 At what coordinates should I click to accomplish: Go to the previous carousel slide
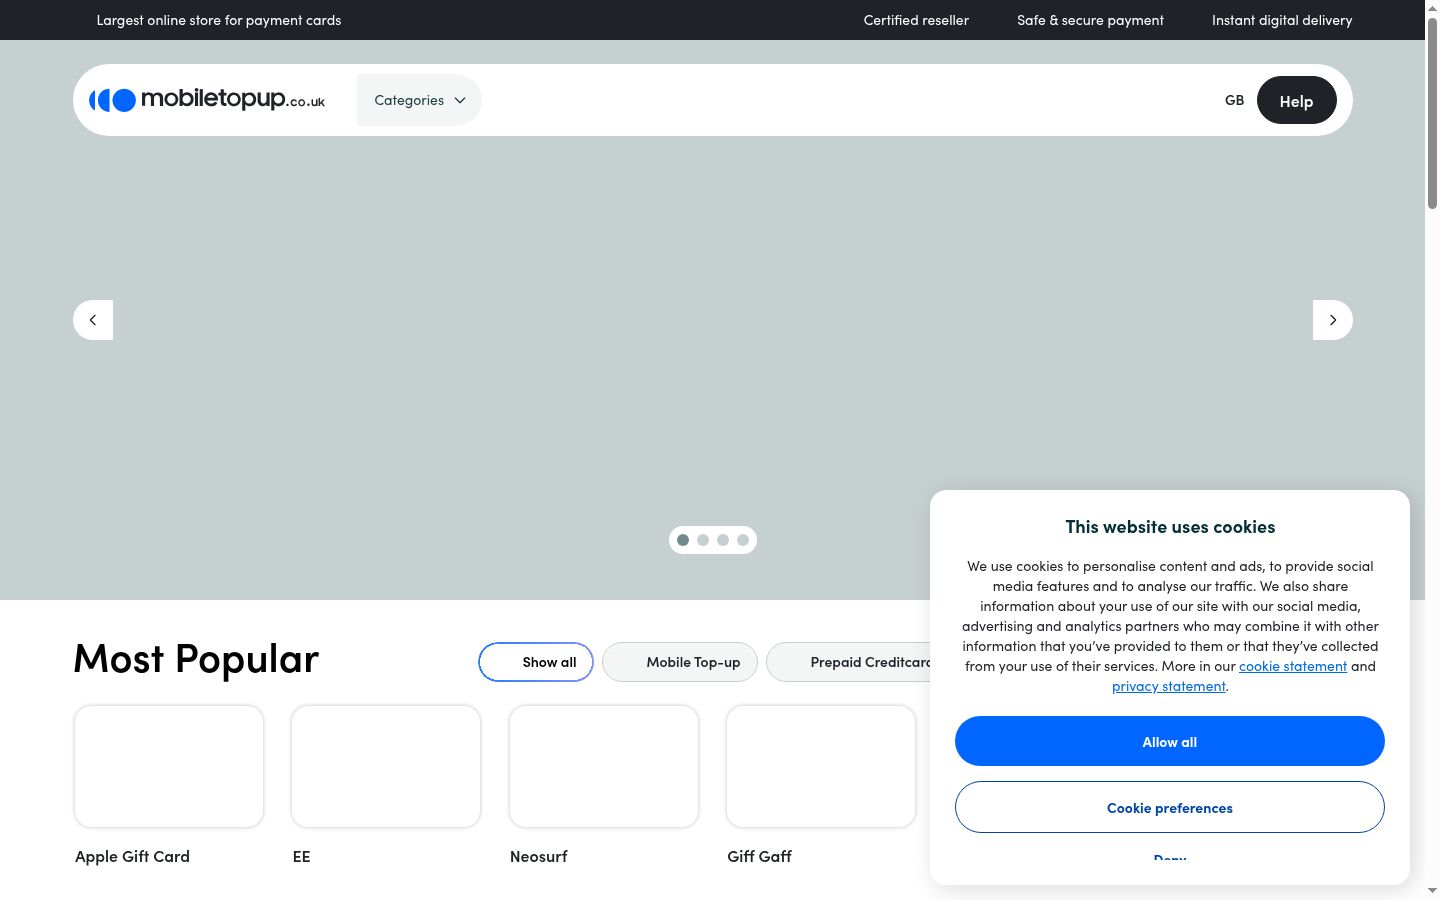point(93,320)
